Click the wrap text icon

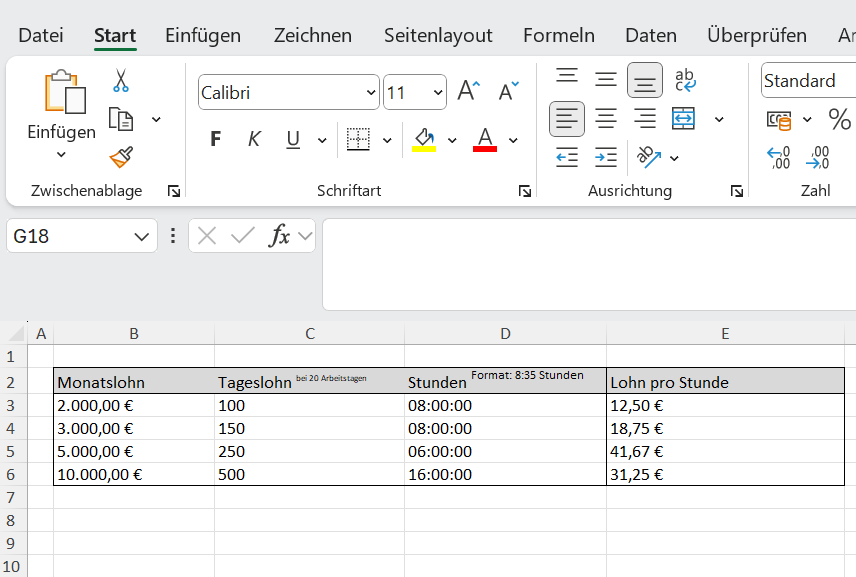coord(685,80)
